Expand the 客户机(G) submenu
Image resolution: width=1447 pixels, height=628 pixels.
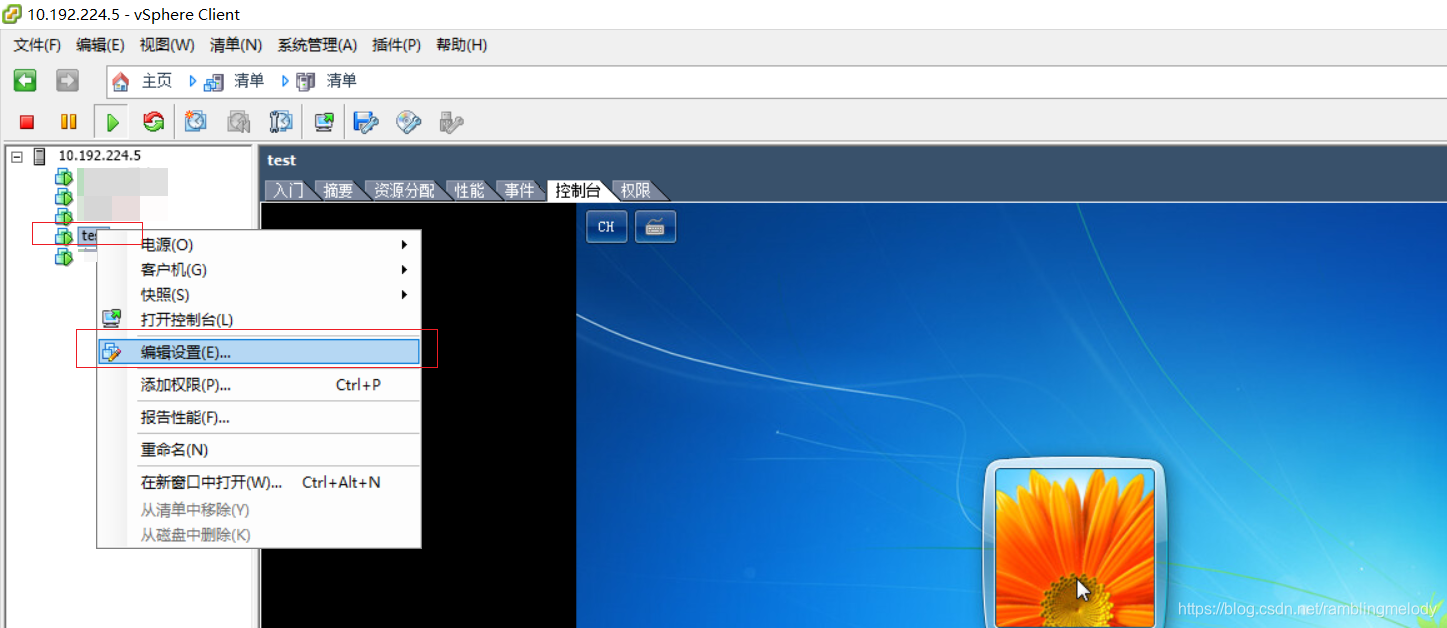pos(259,270)
